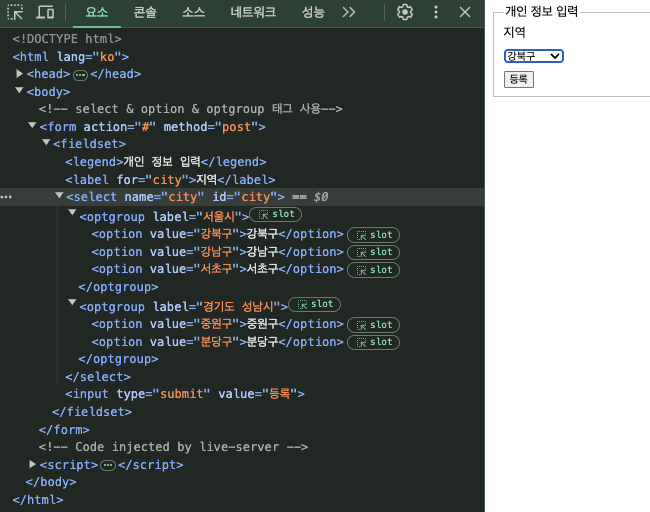650x512 pixels.
Task: Open DevTools settings gear
Action: (405, 12)
